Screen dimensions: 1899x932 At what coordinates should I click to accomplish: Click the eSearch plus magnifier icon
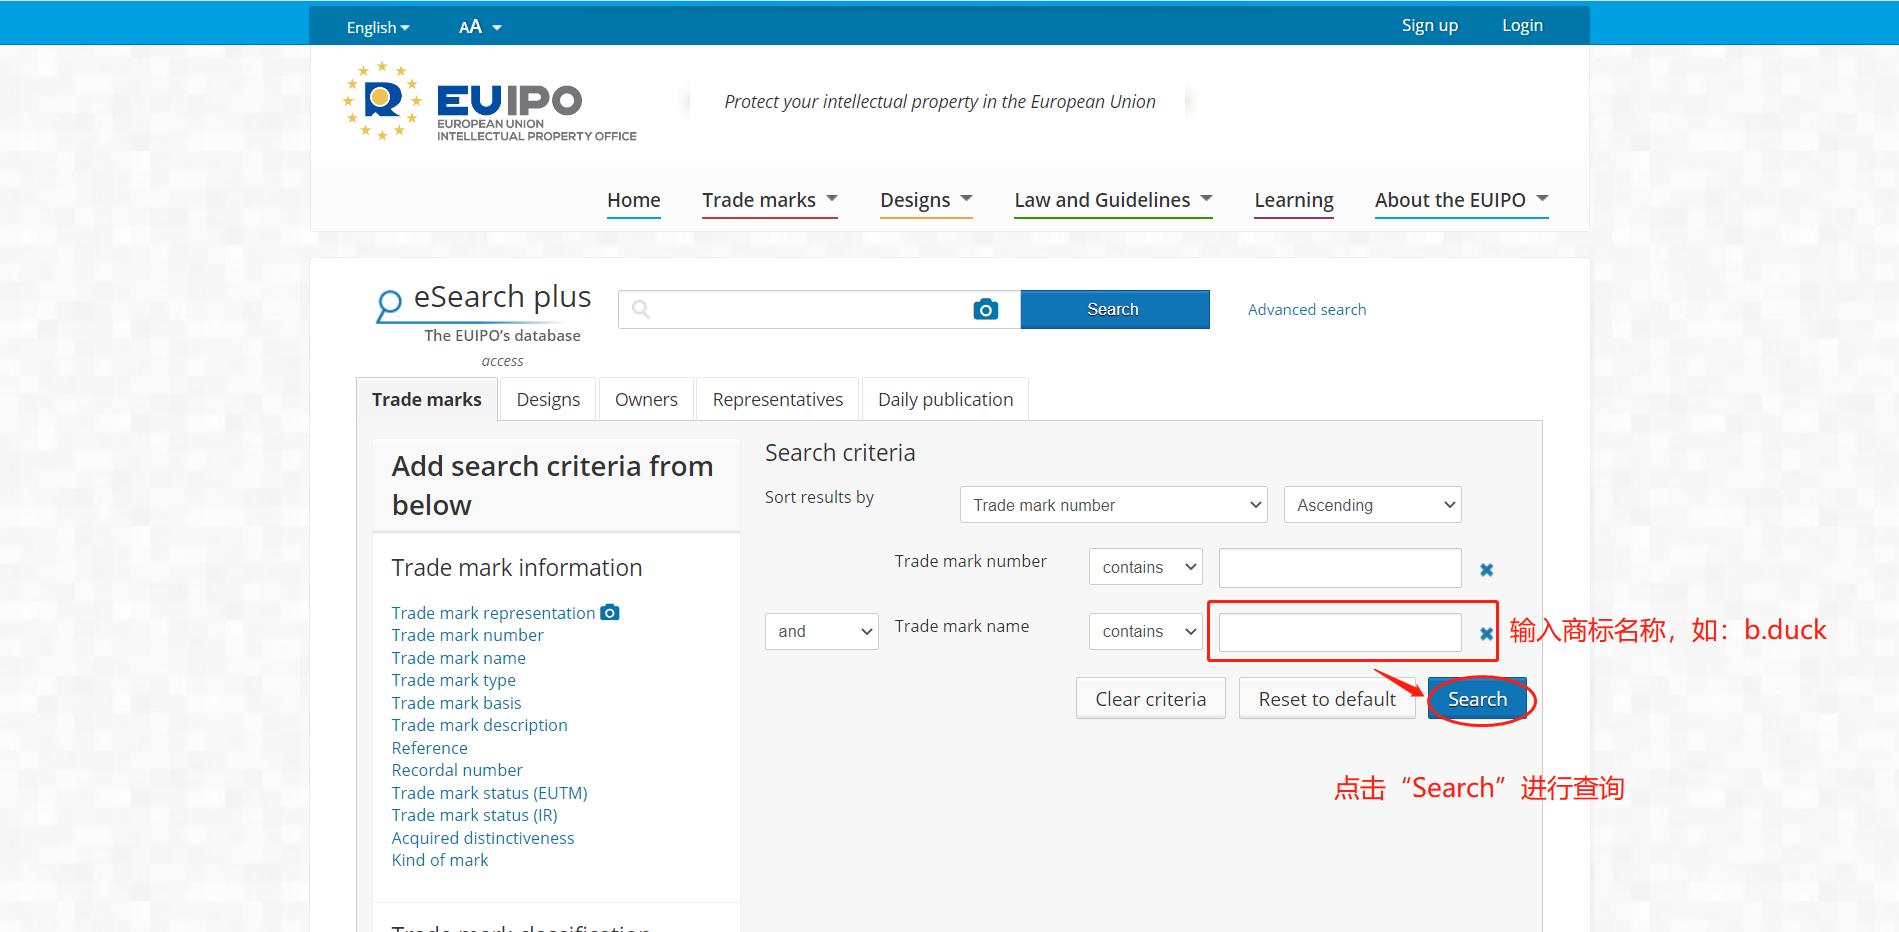[x=389, y=304]
